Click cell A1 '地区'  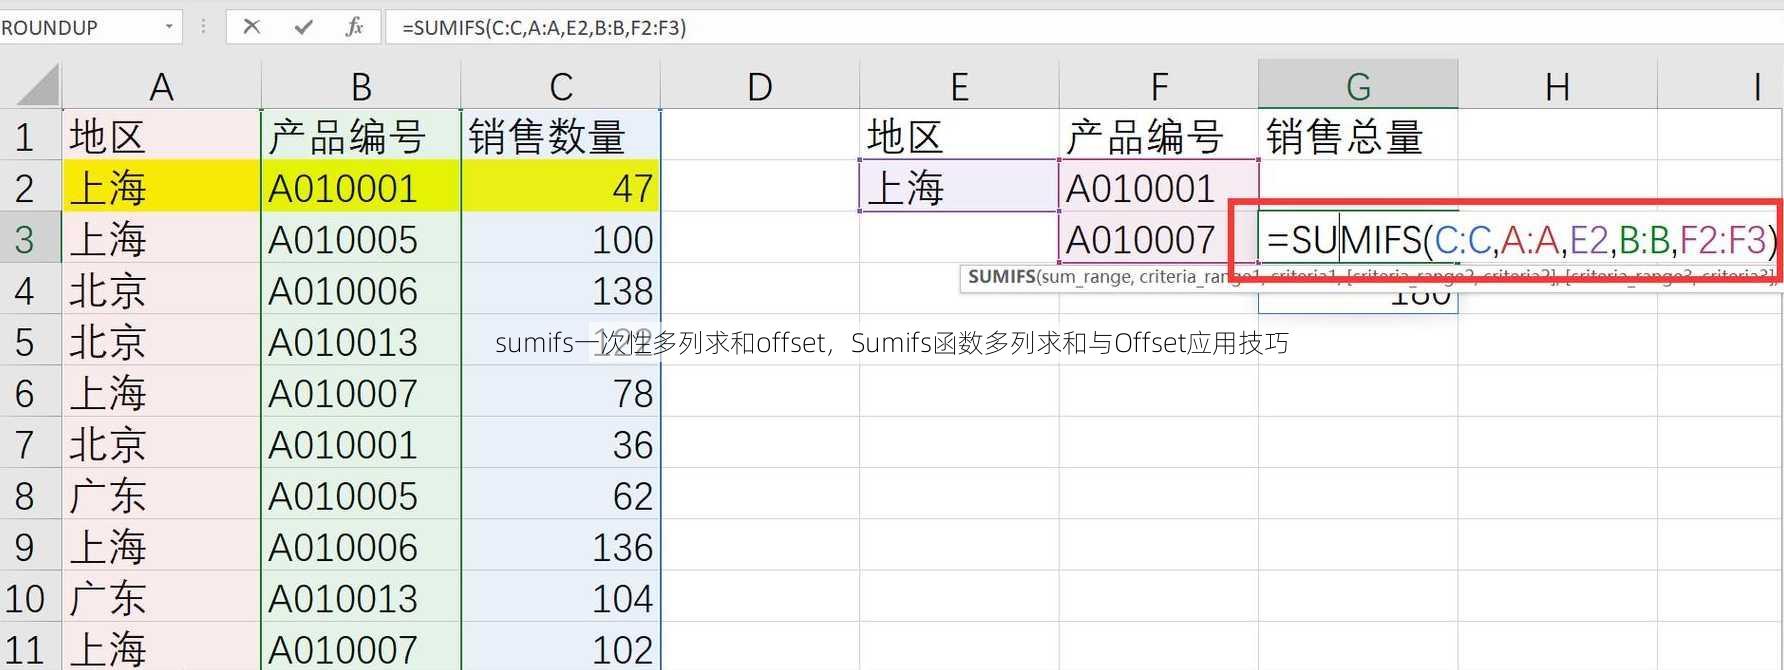click(161, 136)
